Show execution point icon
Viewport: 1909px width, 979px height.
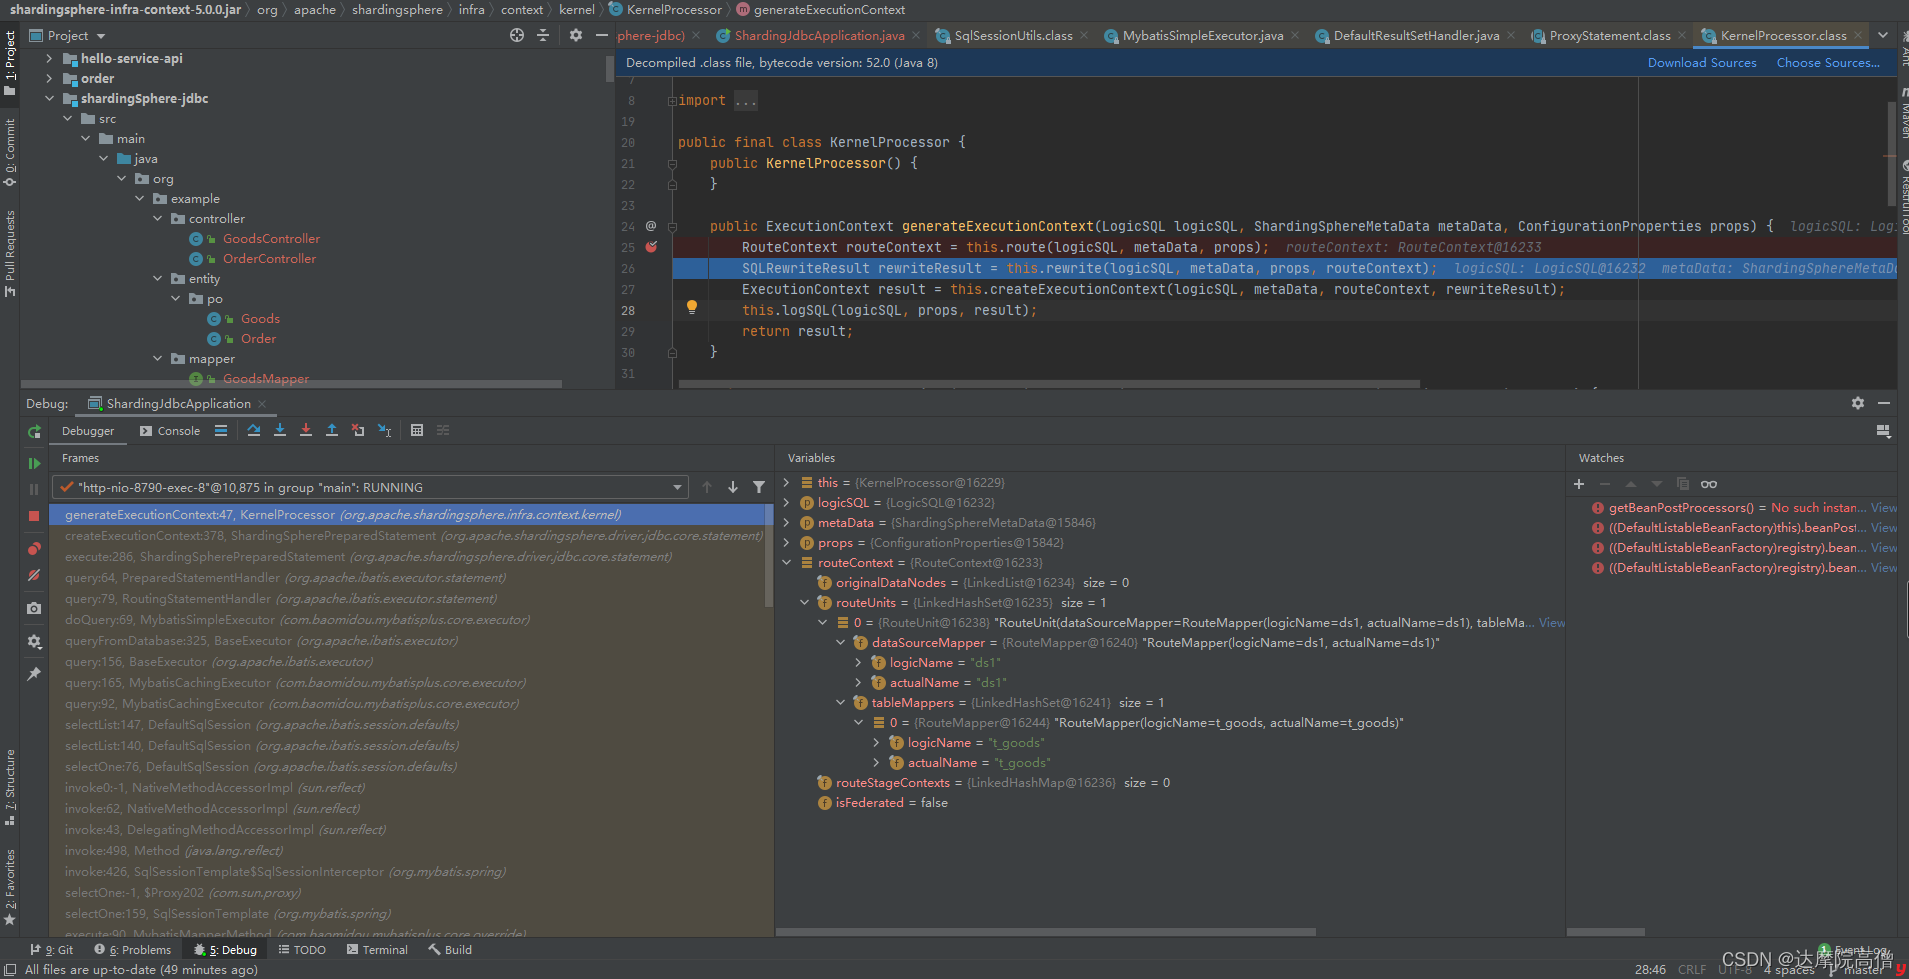[221, 430]
